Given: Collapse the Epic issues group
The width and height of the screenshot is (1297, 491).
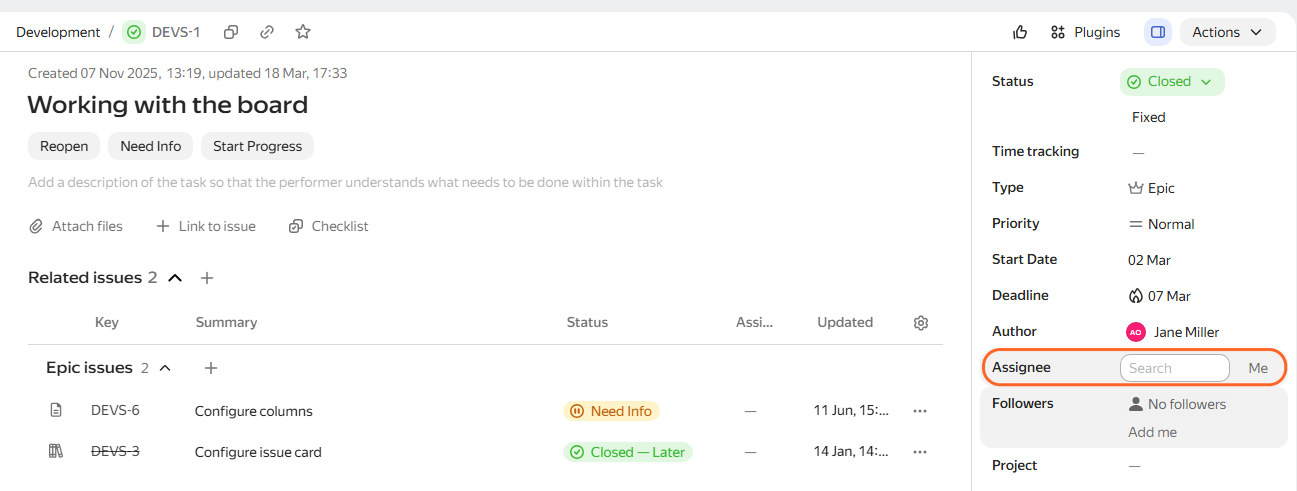Looking at the screenshot, I should tap(166, 368).
